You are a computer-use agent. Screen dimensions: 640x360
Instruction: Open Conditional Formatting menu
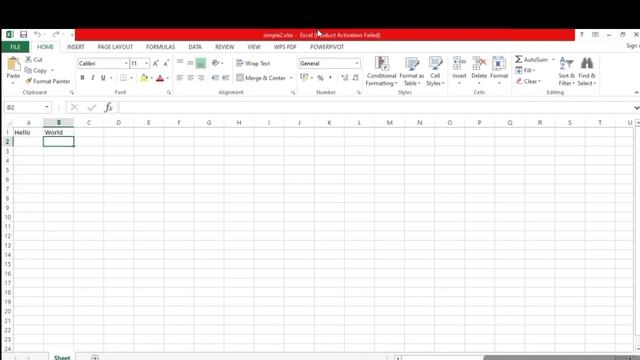click(381, 71)
